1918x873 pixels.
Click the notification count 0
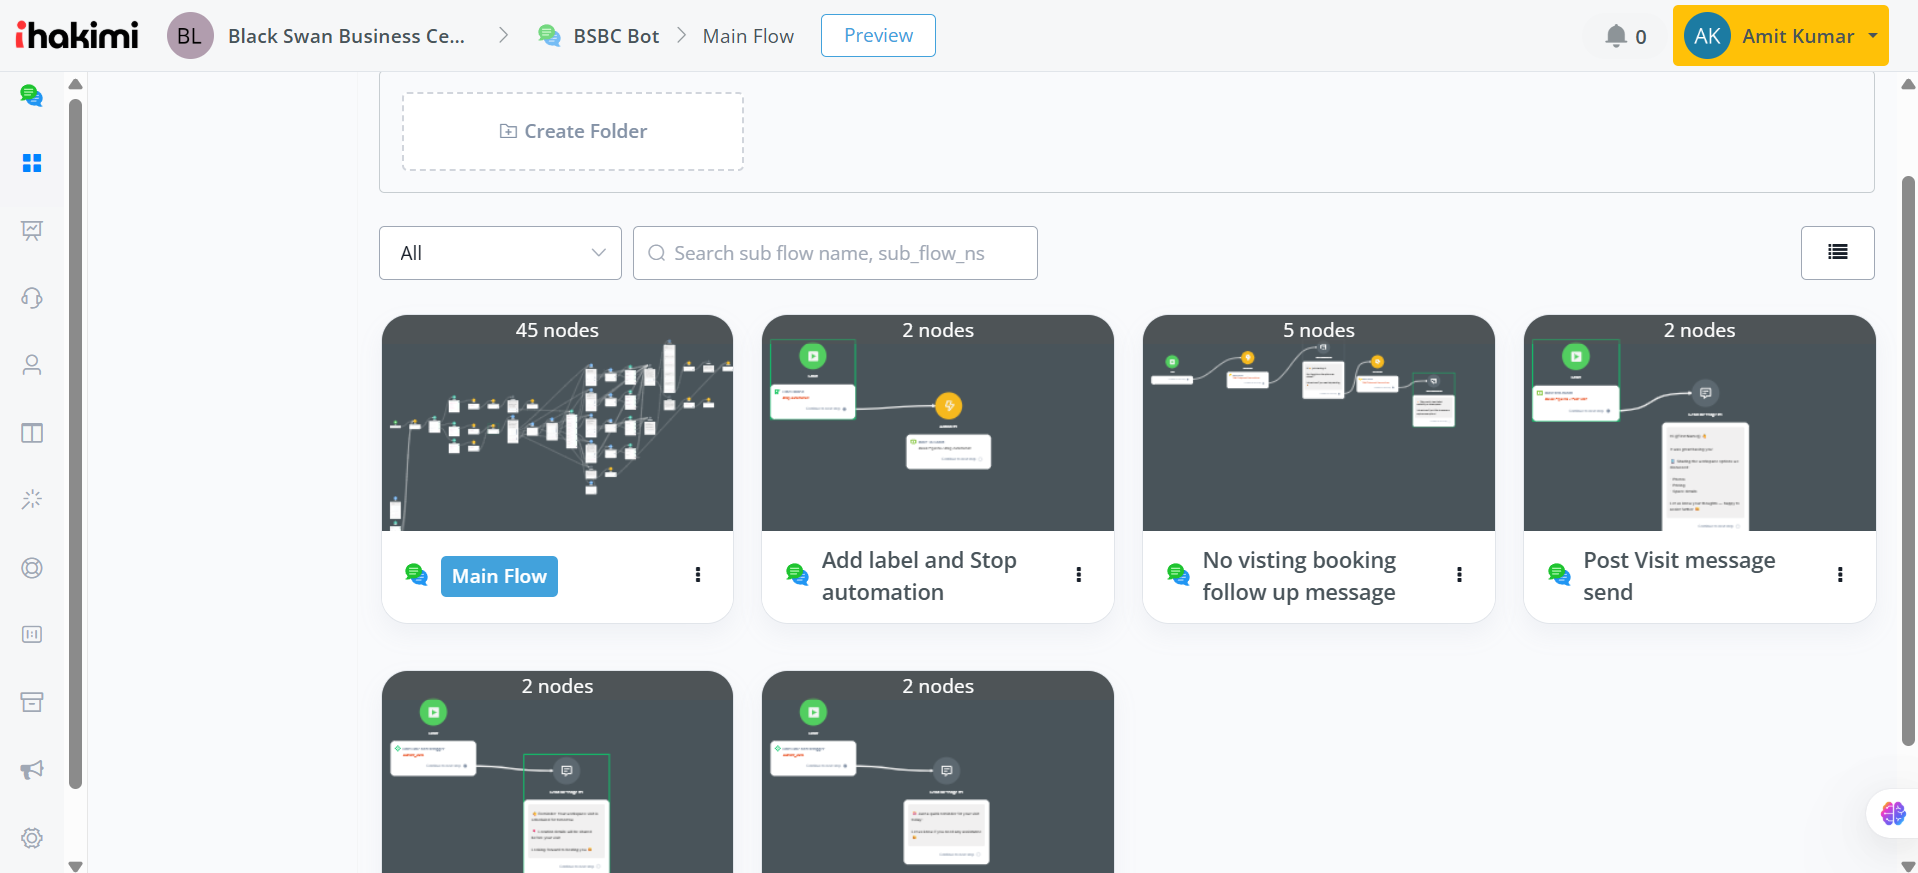(x=1641, y=37)
